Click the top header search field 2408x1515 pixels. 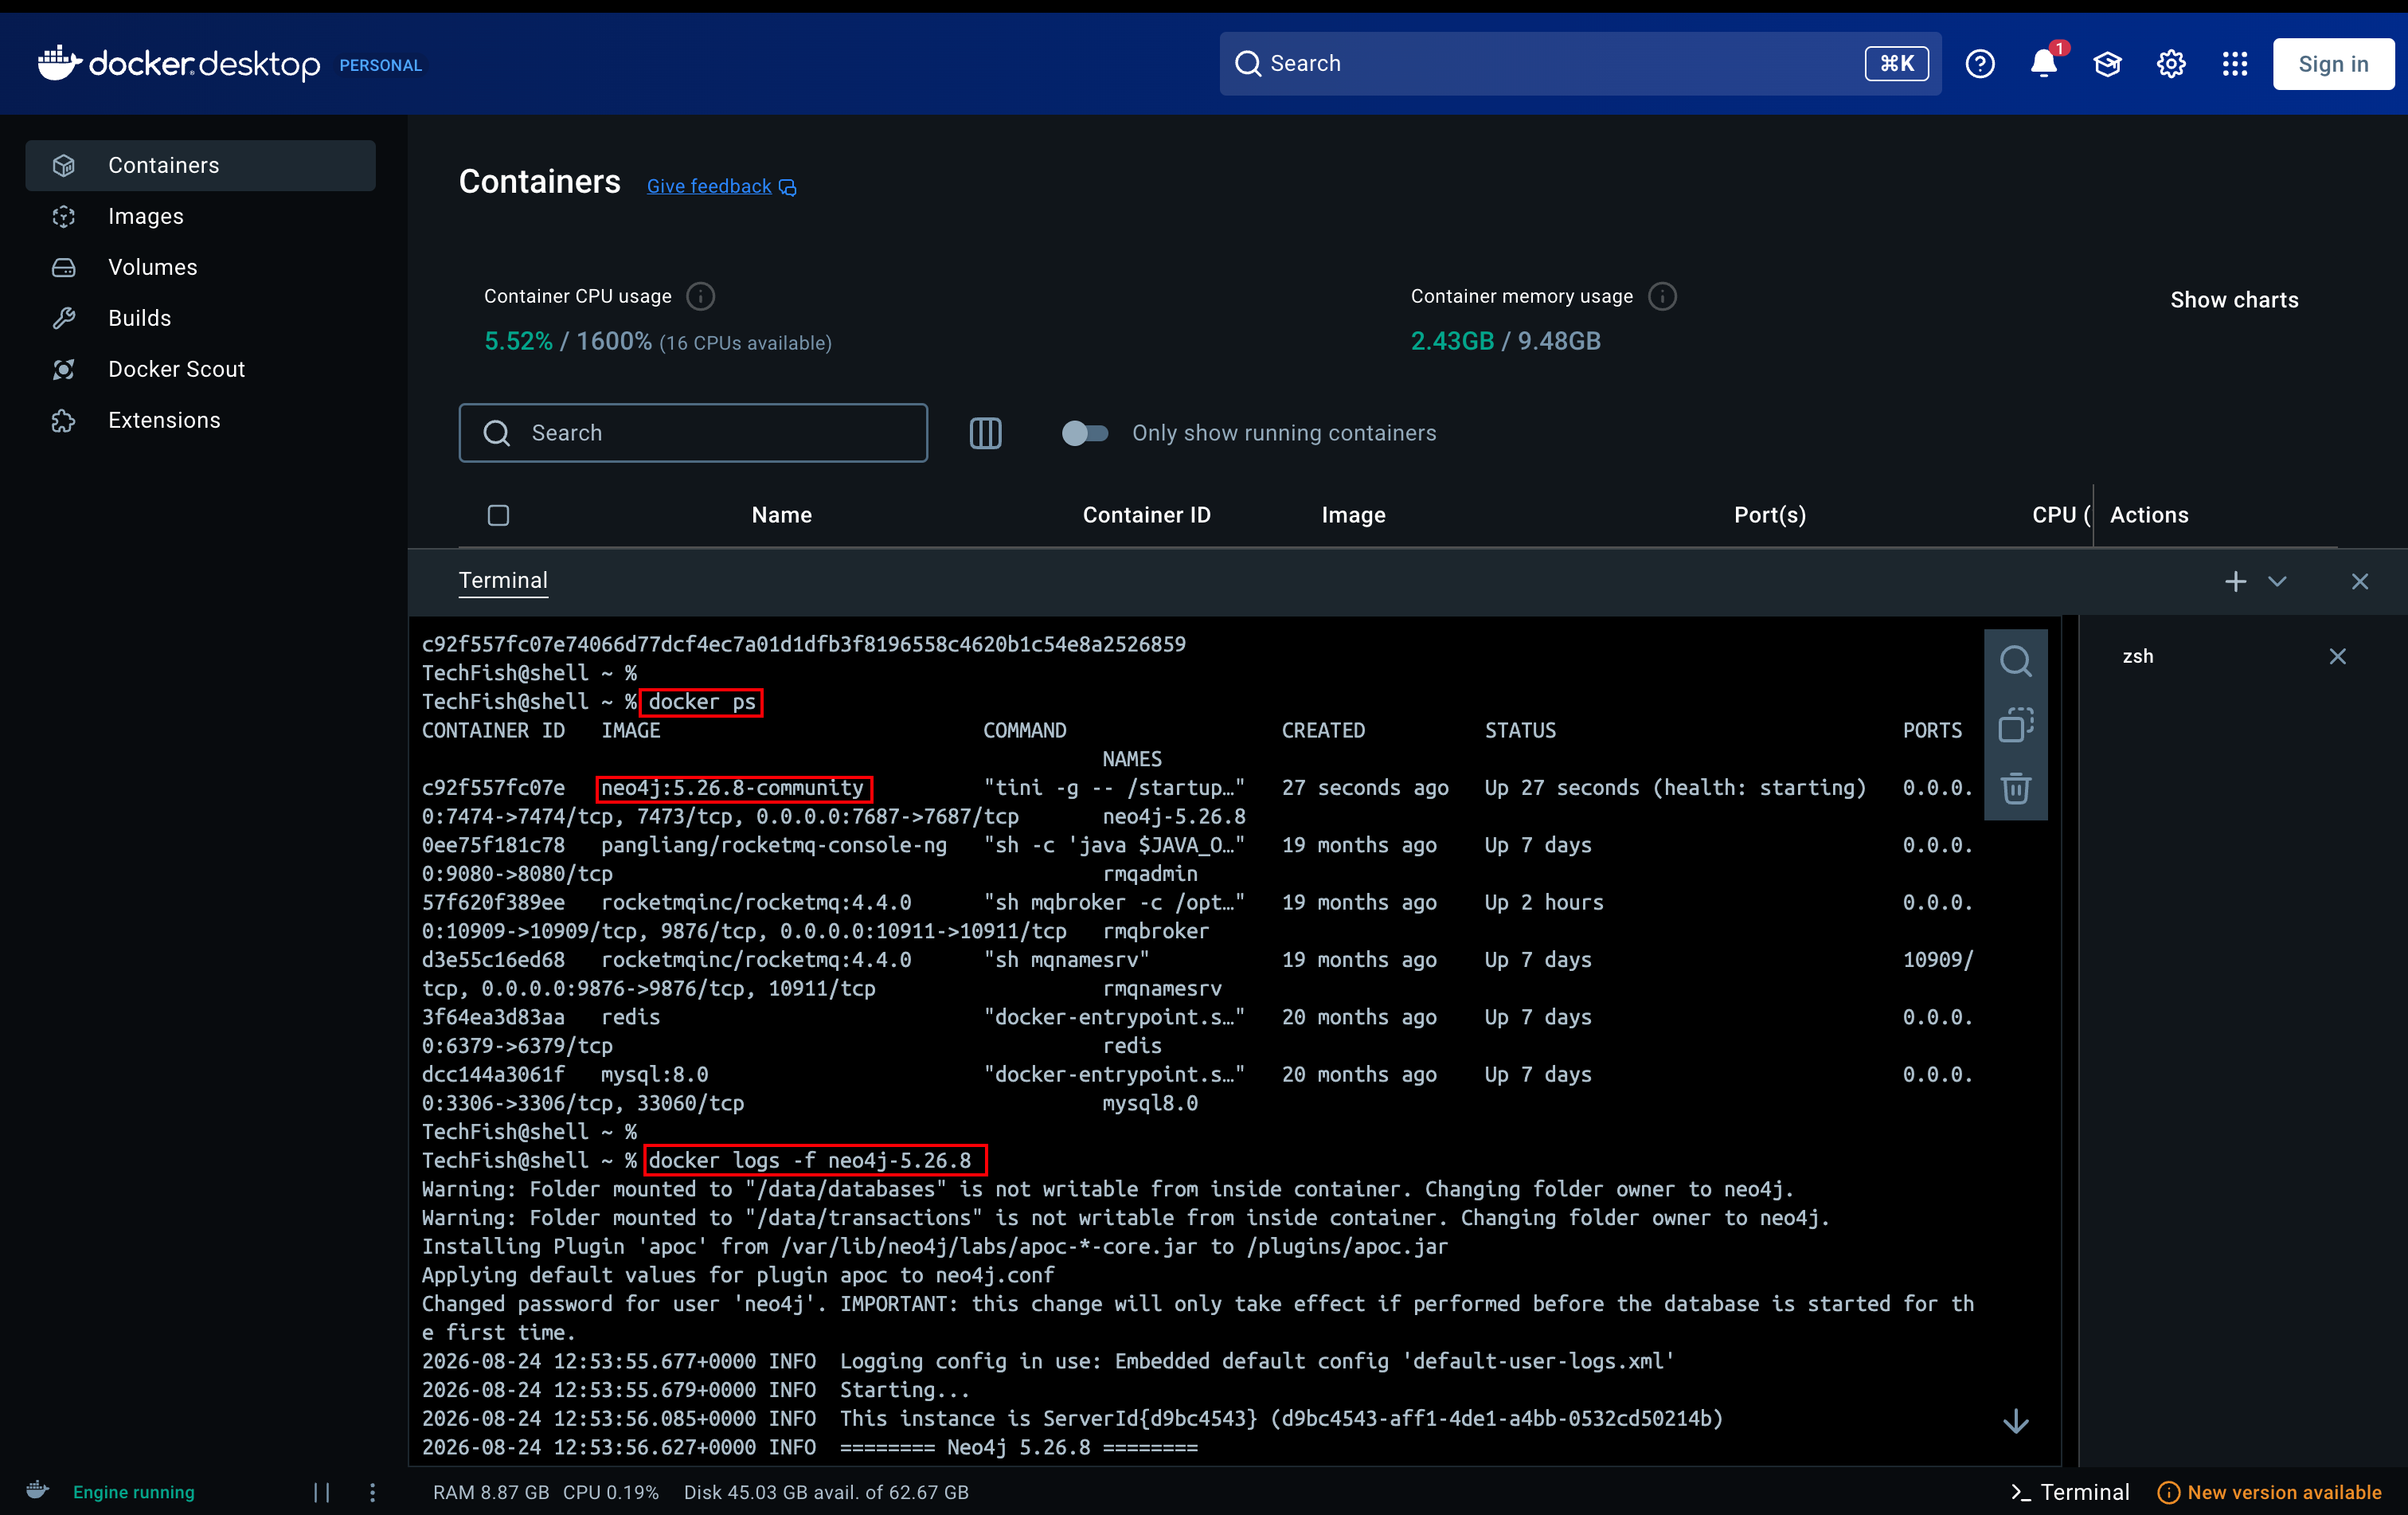[x=1580, y=63]
